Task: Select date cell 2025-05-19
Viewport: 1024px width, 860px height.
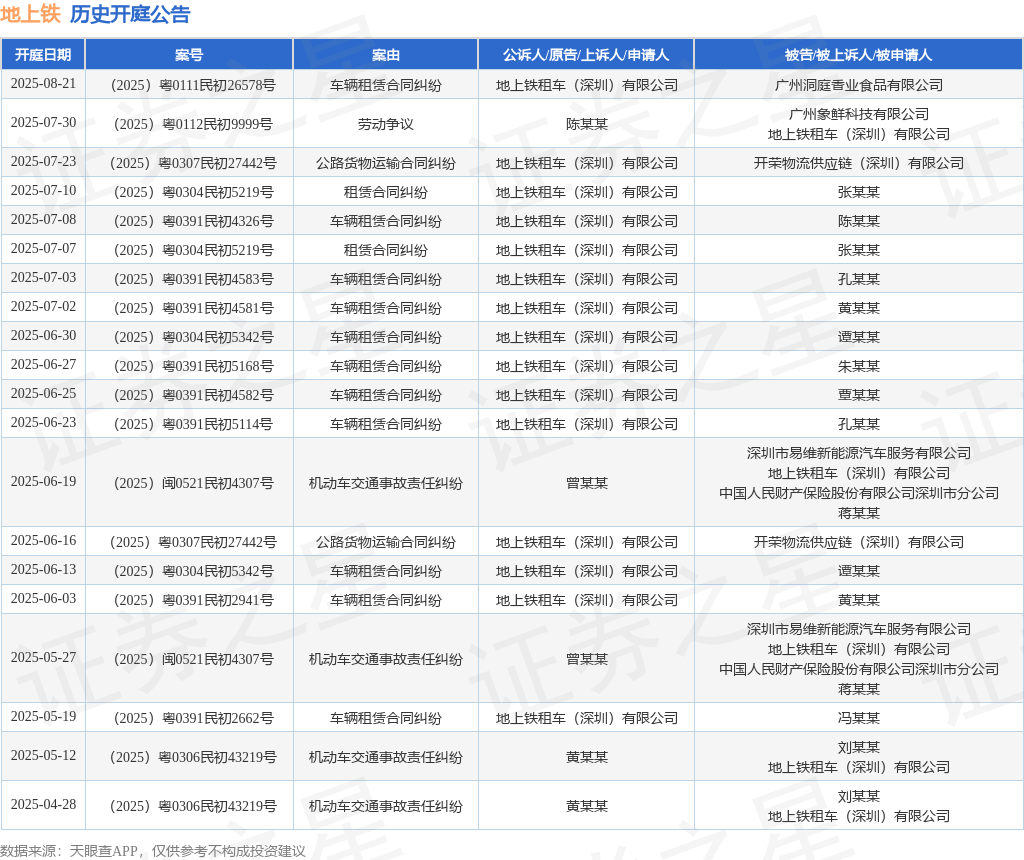Action: (43, 716)
